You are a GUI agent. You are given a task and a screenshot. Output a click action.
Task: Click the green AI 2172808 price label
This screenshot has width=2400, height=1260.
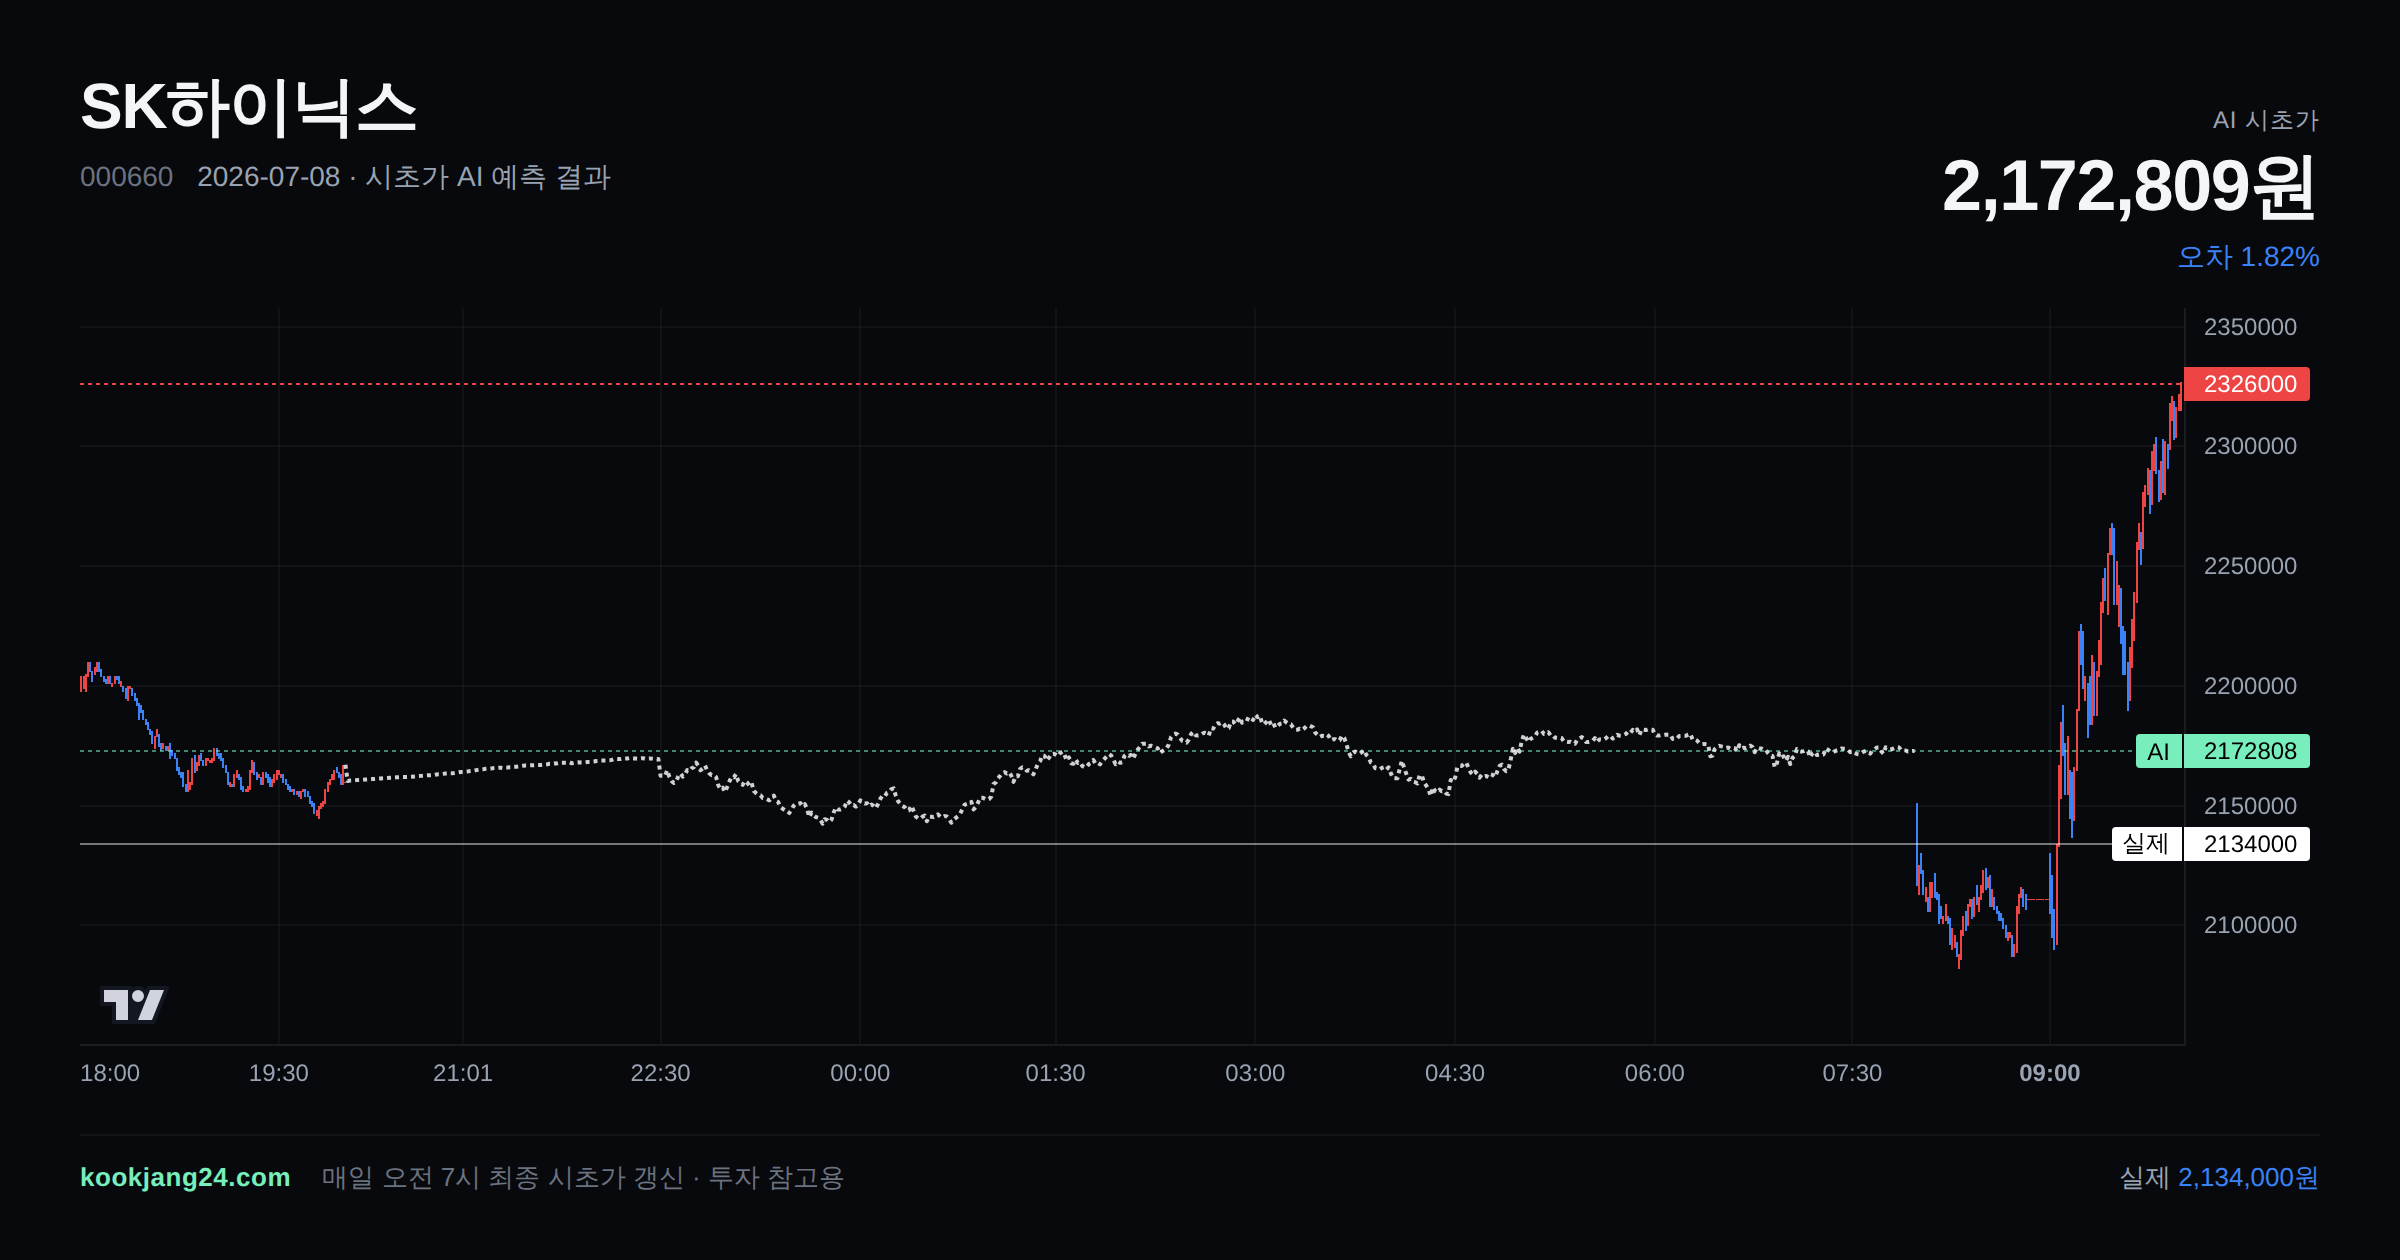tap(2222, 751)
